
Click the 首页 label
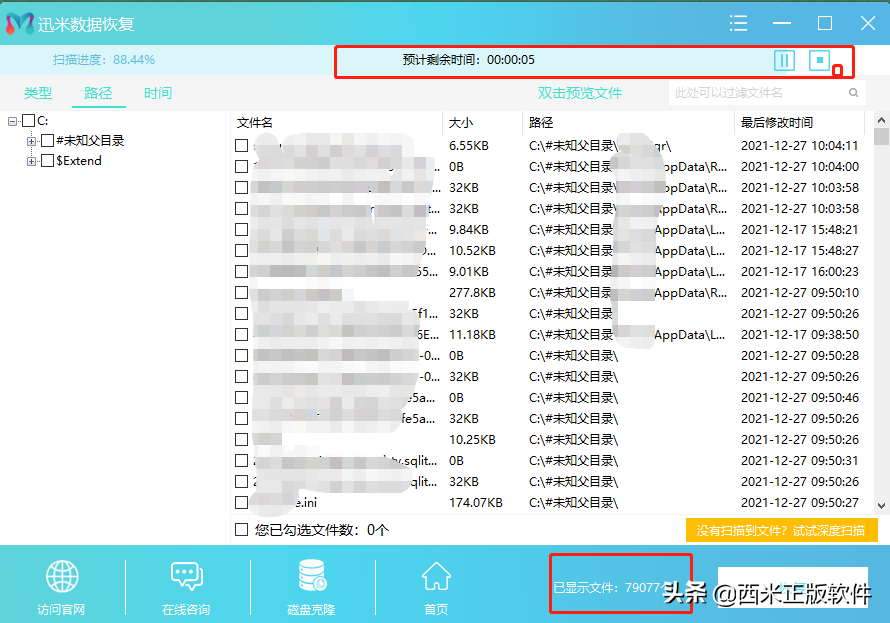coord(436,609)
